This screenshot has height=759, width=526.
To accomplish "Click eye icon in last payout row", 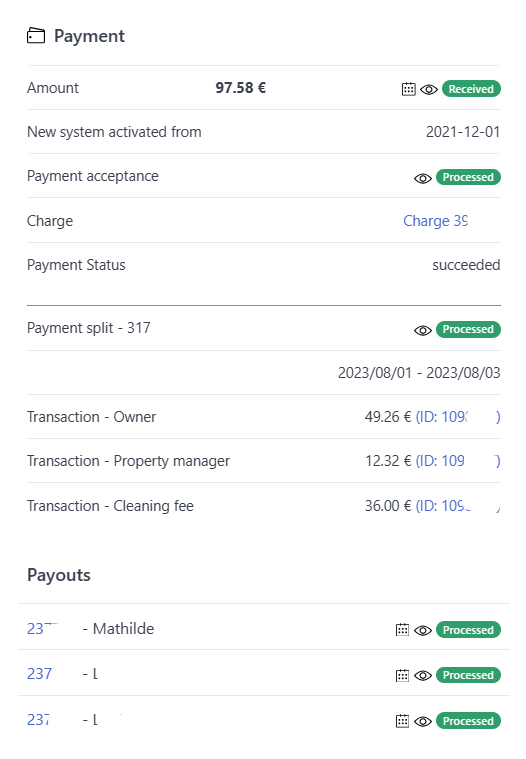I will pos(422,722).
